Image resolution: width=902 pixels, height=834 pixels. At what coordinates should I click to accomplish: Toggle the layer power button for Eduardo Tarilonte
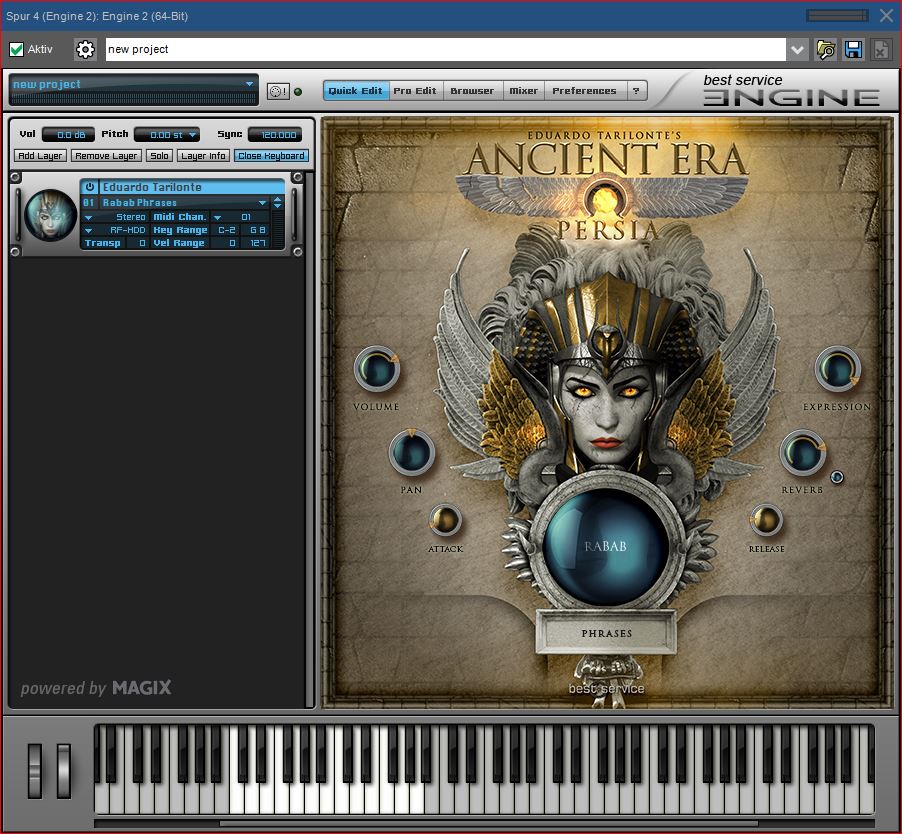pos(90,187)
